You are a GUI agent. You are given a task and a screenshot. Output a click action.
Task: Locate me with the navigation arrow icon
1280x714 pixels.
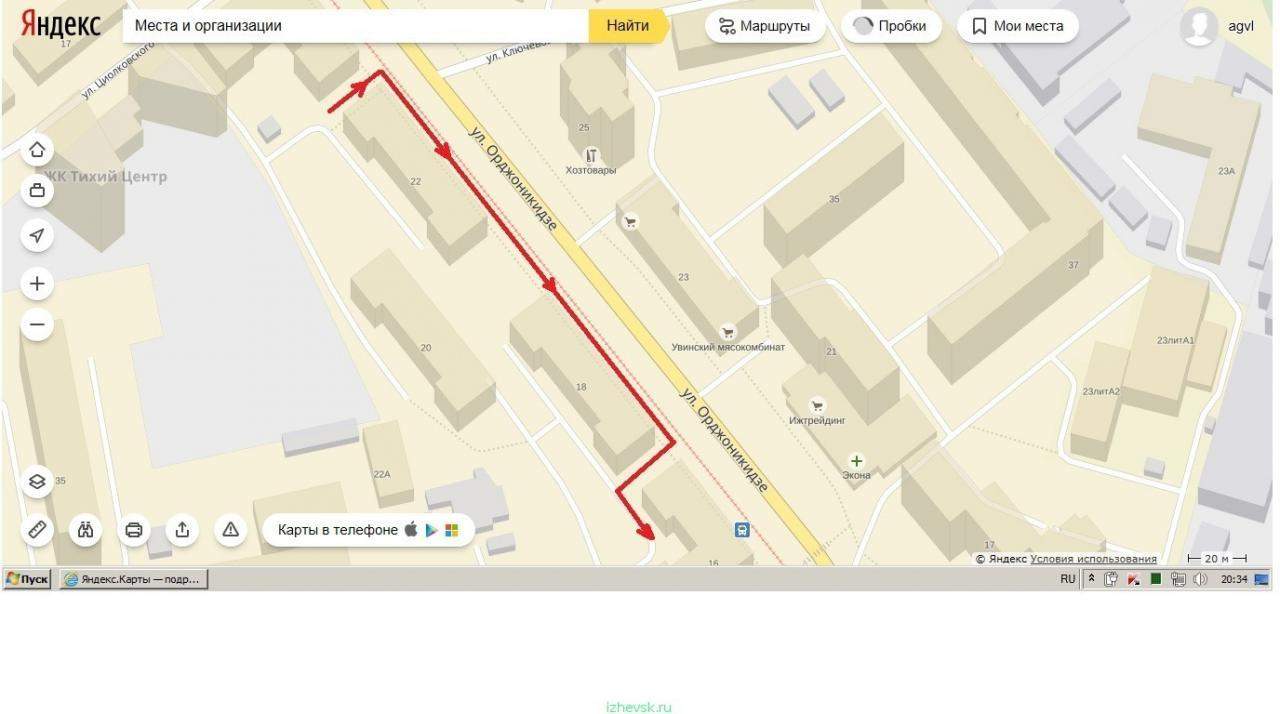(37, 235)
